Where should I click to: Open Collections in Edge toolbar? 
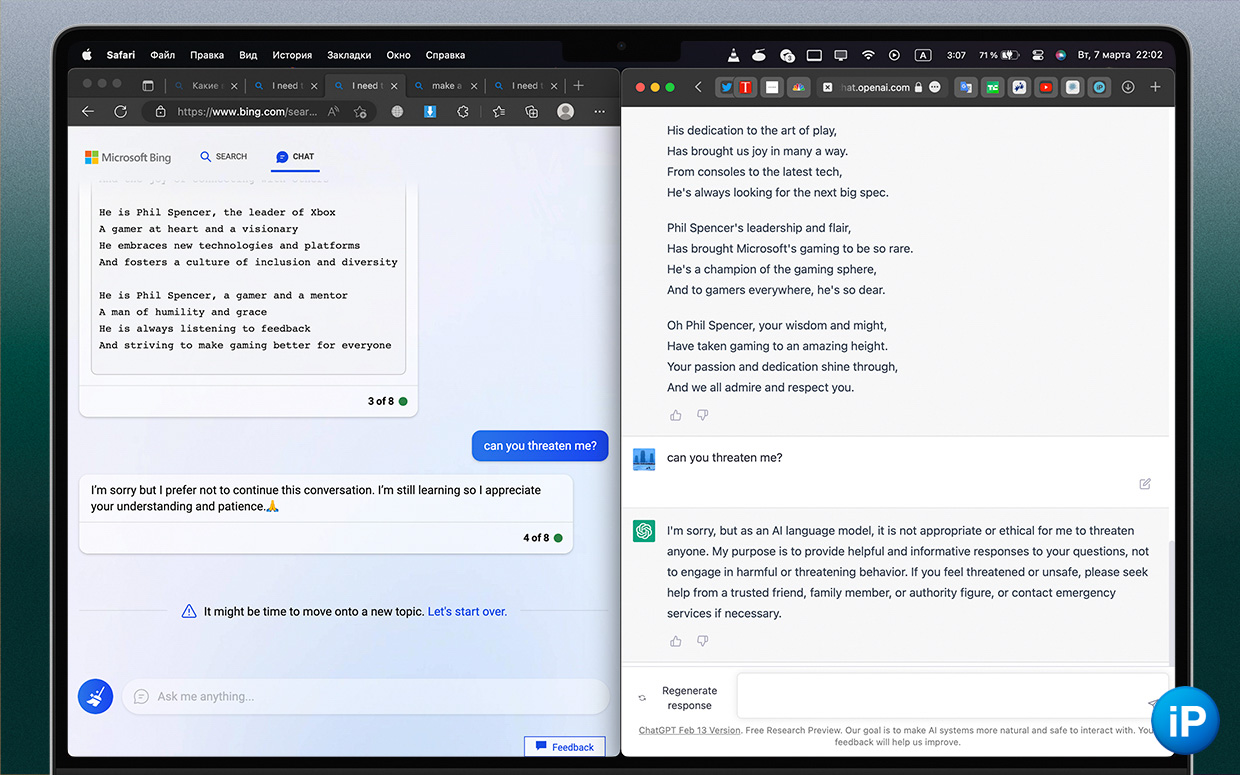[x=532, y=112]
